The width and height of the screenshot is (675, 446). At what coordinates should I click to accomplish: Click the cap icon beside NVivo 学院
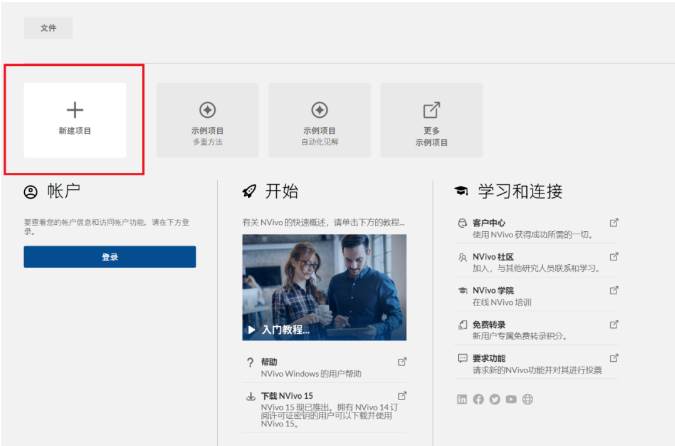click(x=462, y=291)
